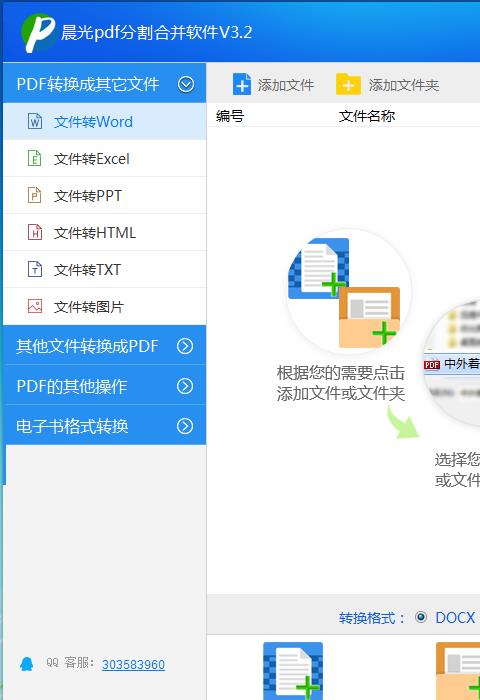Click the 转换格式 label
Screen dimensions: 480x700
coord(371,618)
